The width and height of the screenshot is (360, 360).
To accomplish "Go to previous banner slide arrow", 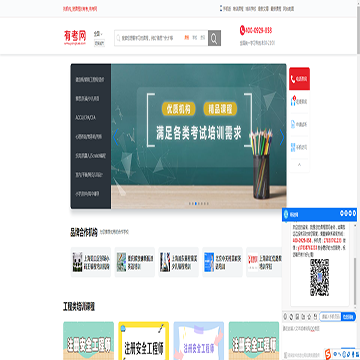I will pyautogui.click(x=116, y=137).
